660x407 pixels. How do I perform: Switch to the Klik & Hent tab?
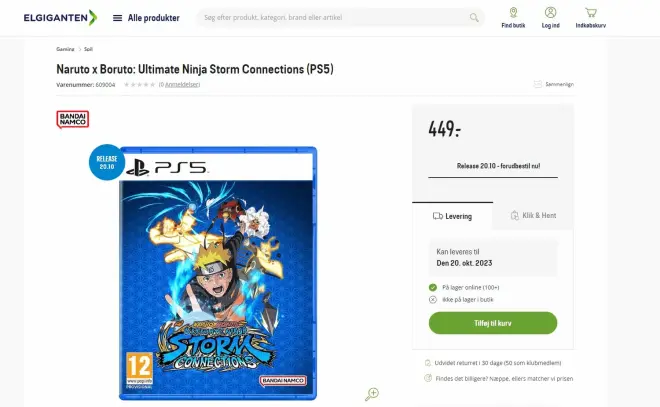pos(533,216)
